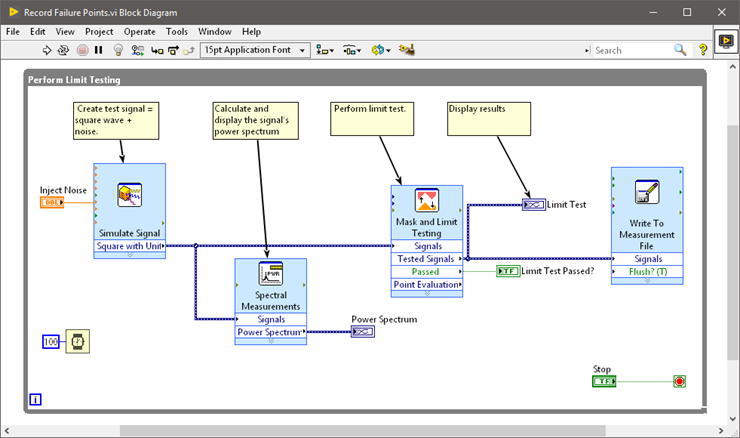Open the Operate menu
Image resolution: width=740 pixels, height=438 pixels.
(139, 31)
